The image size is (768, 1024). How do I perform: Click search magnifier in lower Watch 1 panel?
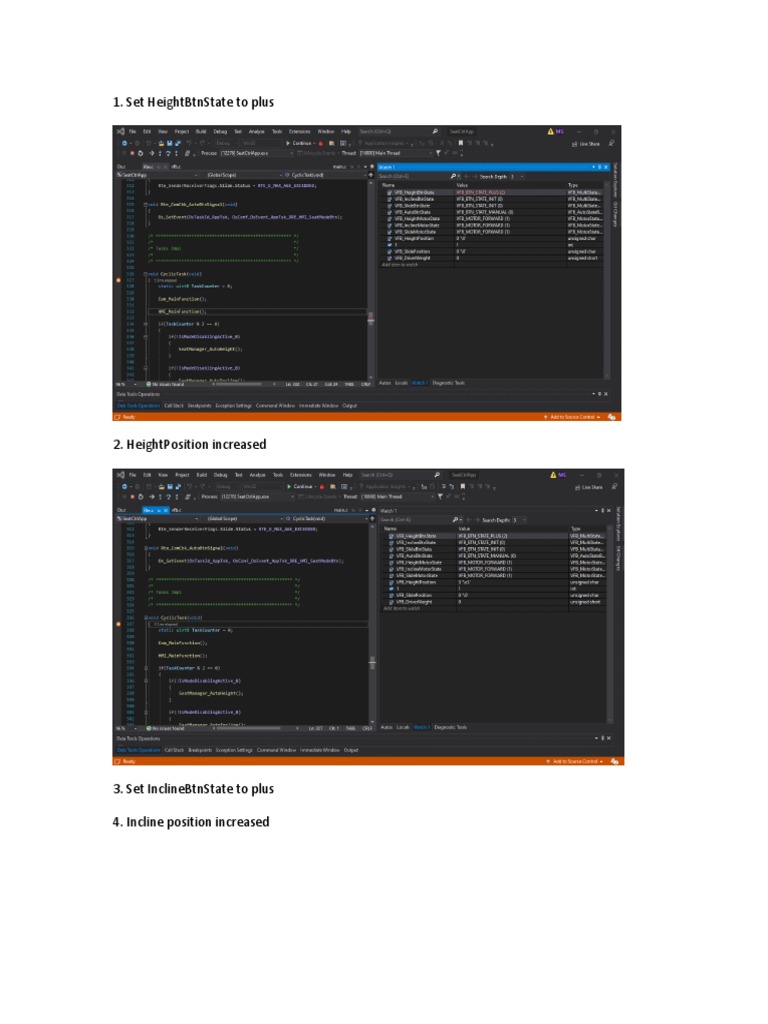[x=454, y=520]
